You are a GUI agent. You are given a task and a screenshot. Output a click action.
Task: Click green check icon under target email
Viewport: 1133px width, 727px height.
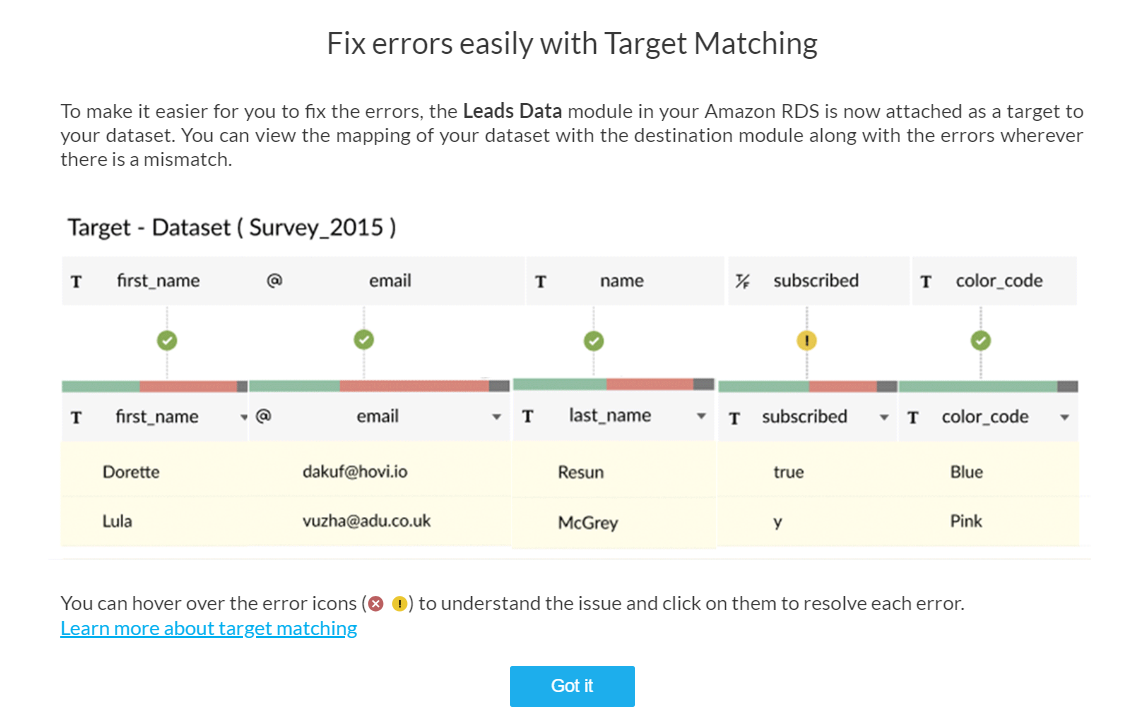[x=363, y=340]
